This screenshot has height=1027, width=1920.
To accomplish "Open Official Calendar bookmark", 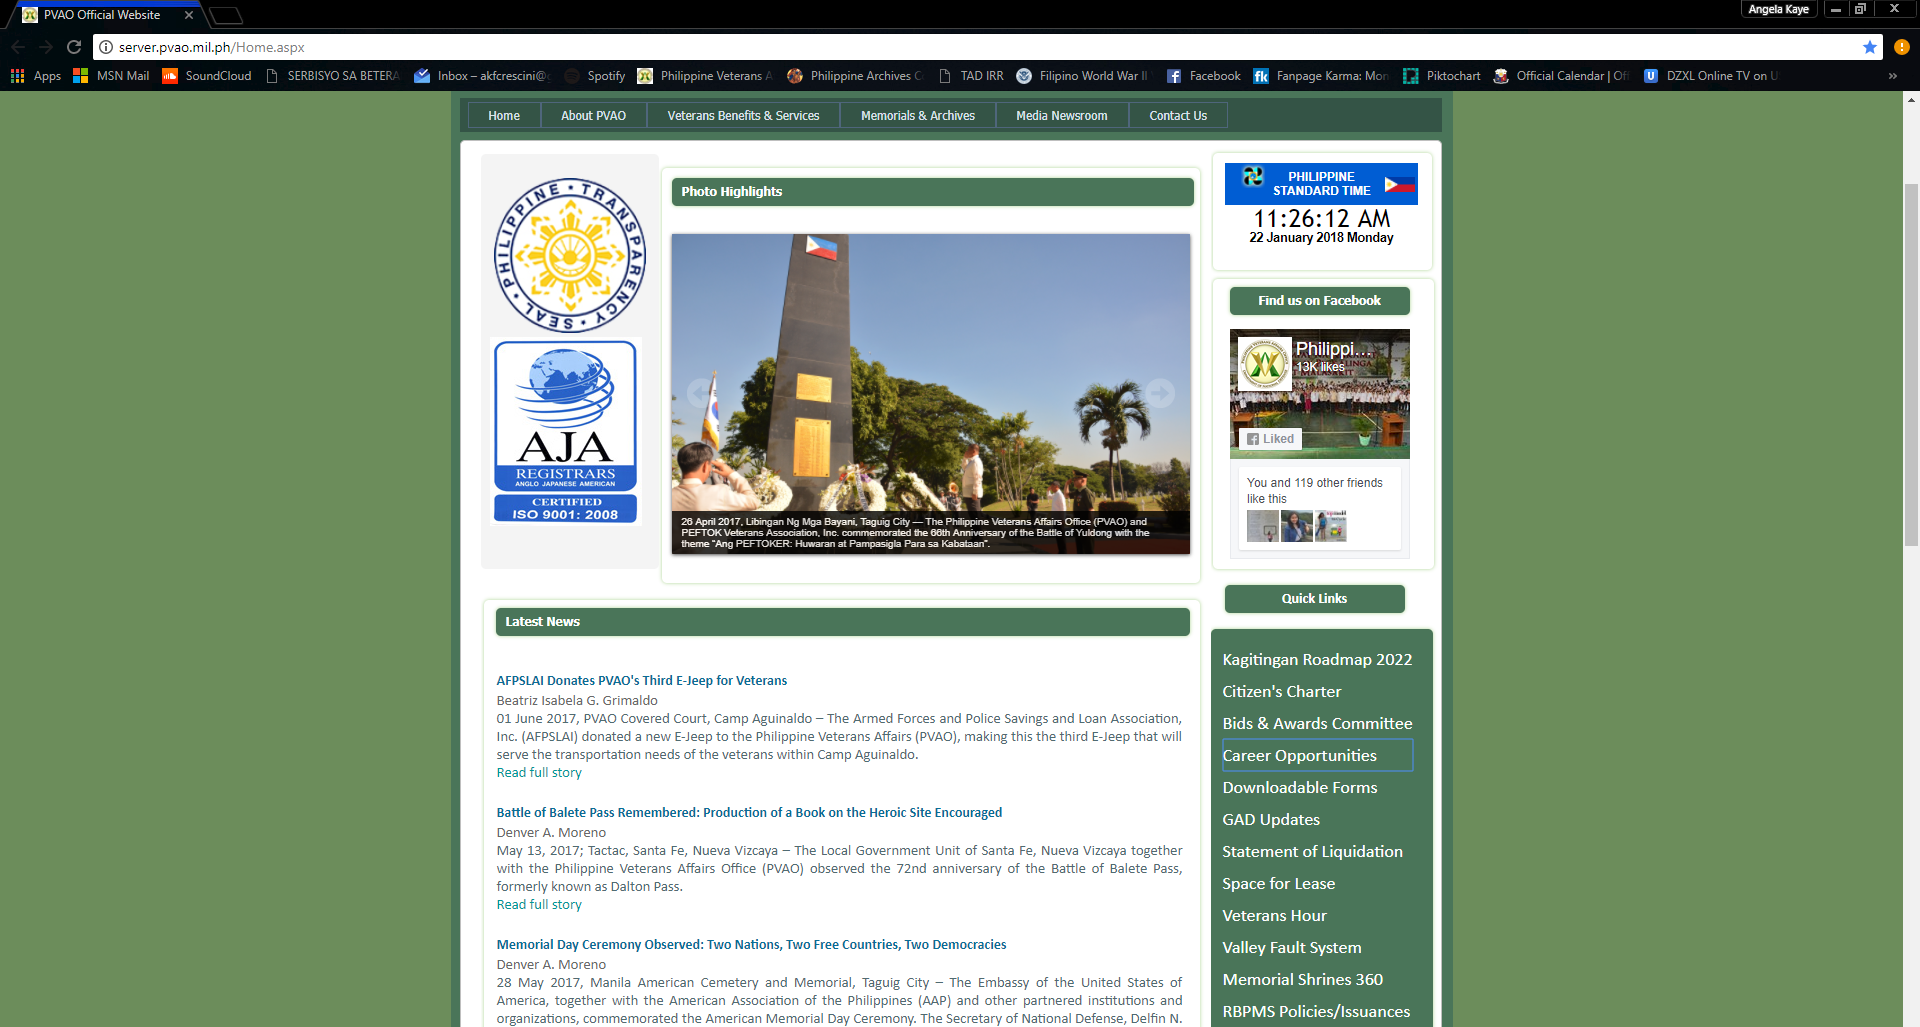I will click(1561, 76).
